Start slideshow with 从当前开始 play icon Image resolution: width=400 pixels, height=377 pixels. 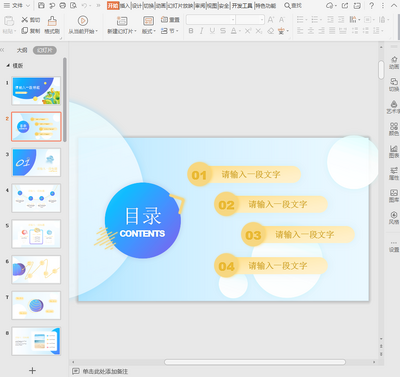coord(83,21)
